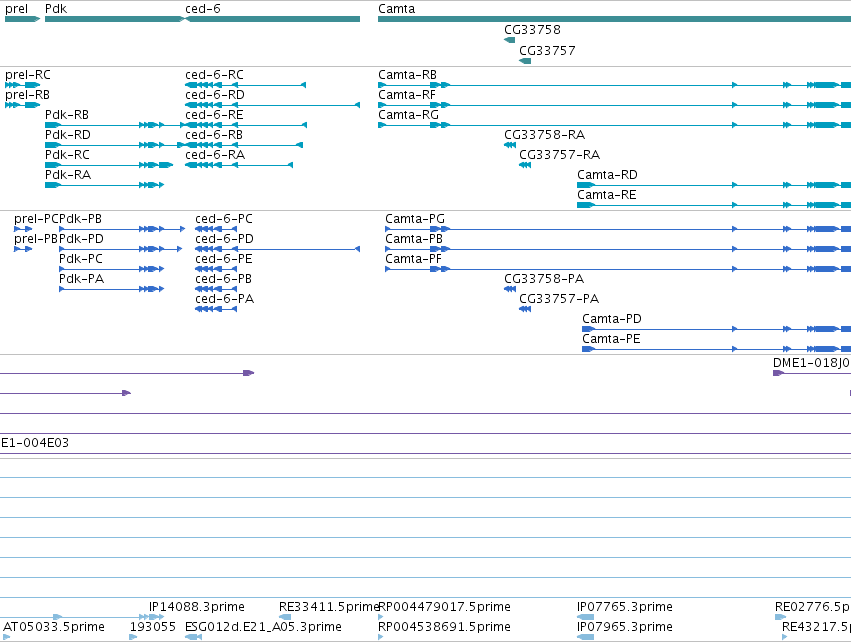Select the Camta-PD protein label
This screenshot has height=642, width=851.
(612, 320)
